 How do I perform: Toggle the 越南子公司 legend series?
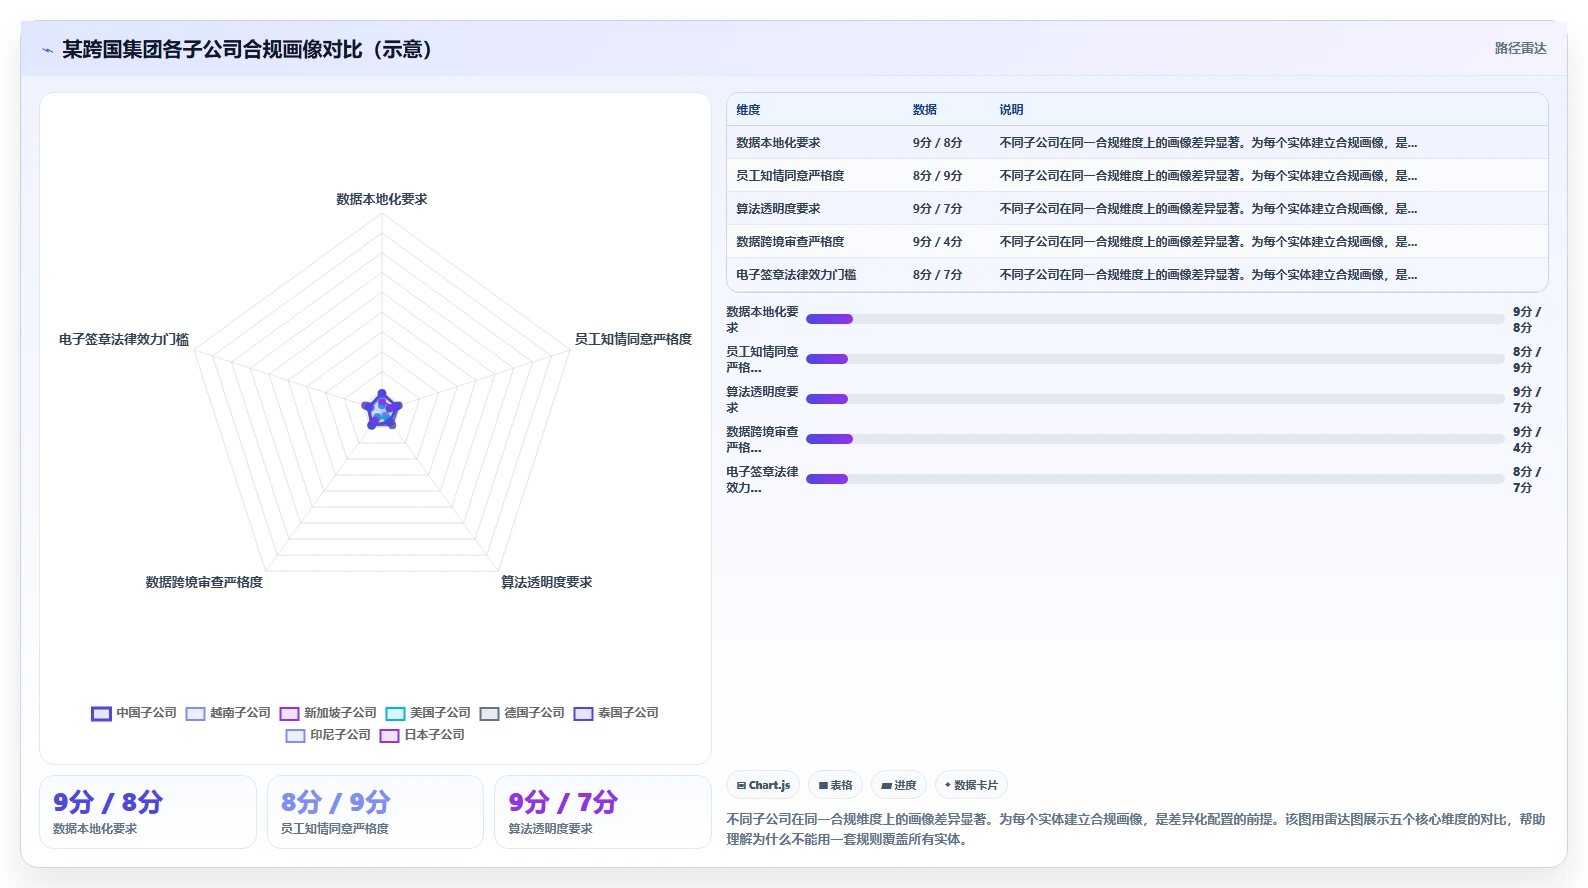click(228, 713)
